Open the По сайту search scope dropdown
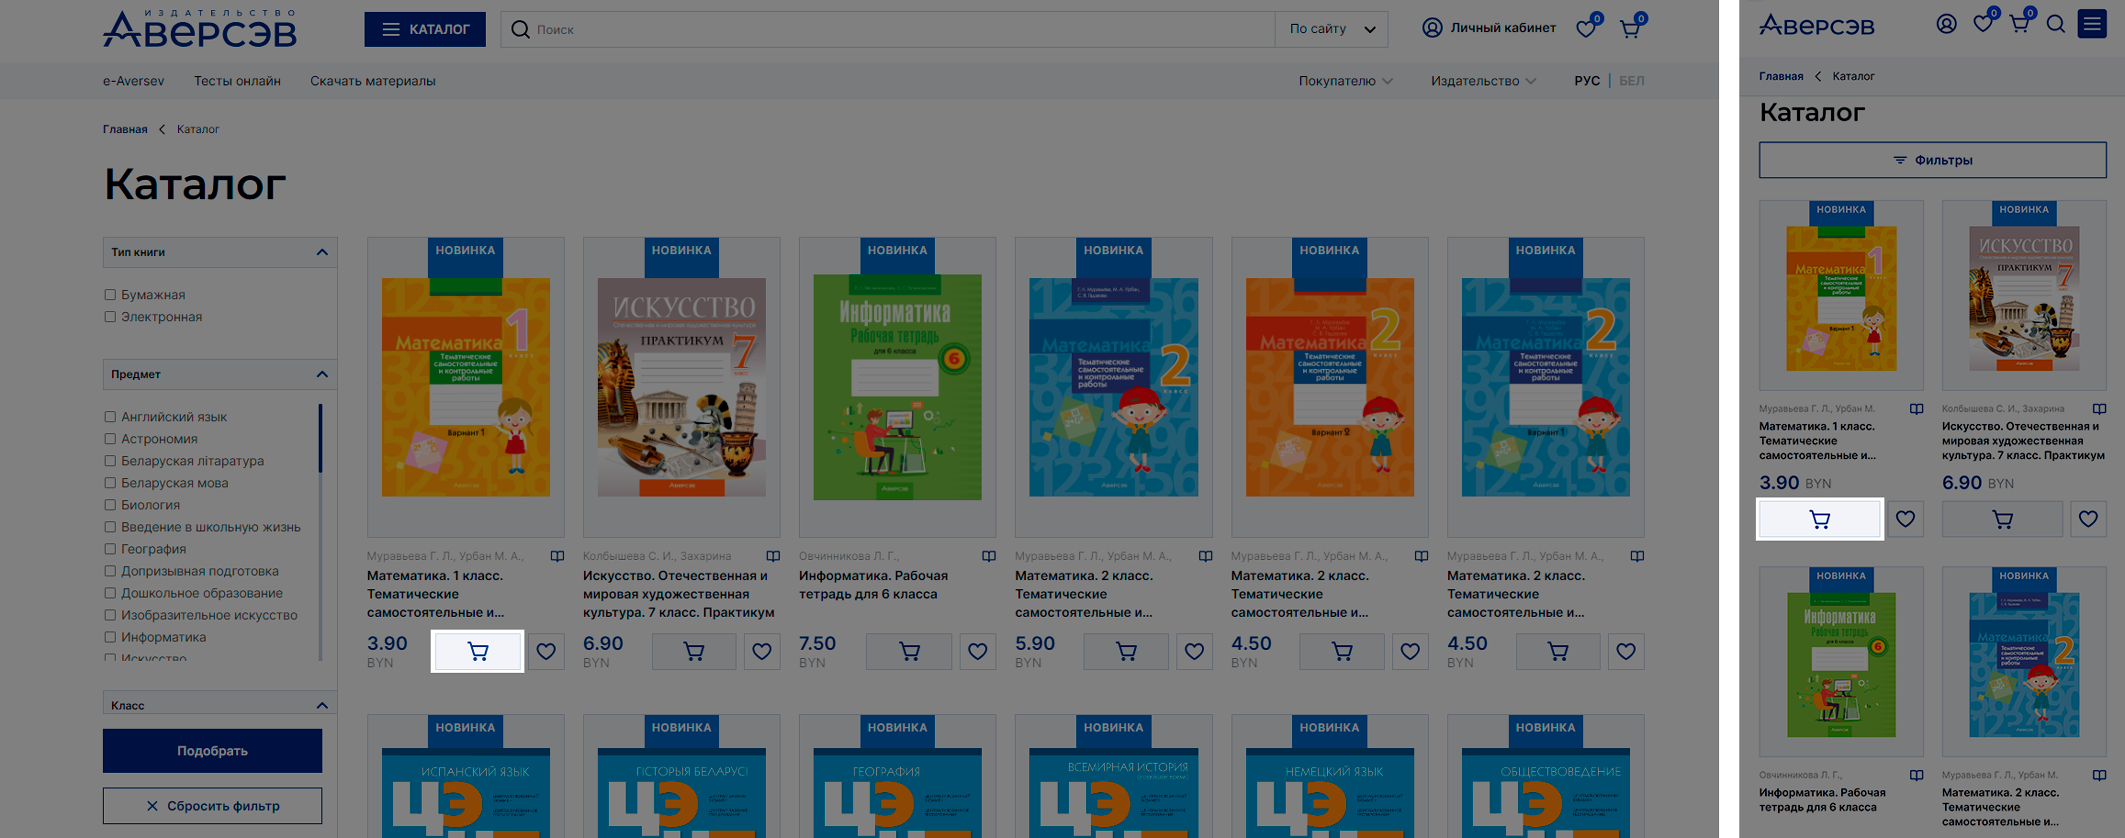 click(1332, 29)
